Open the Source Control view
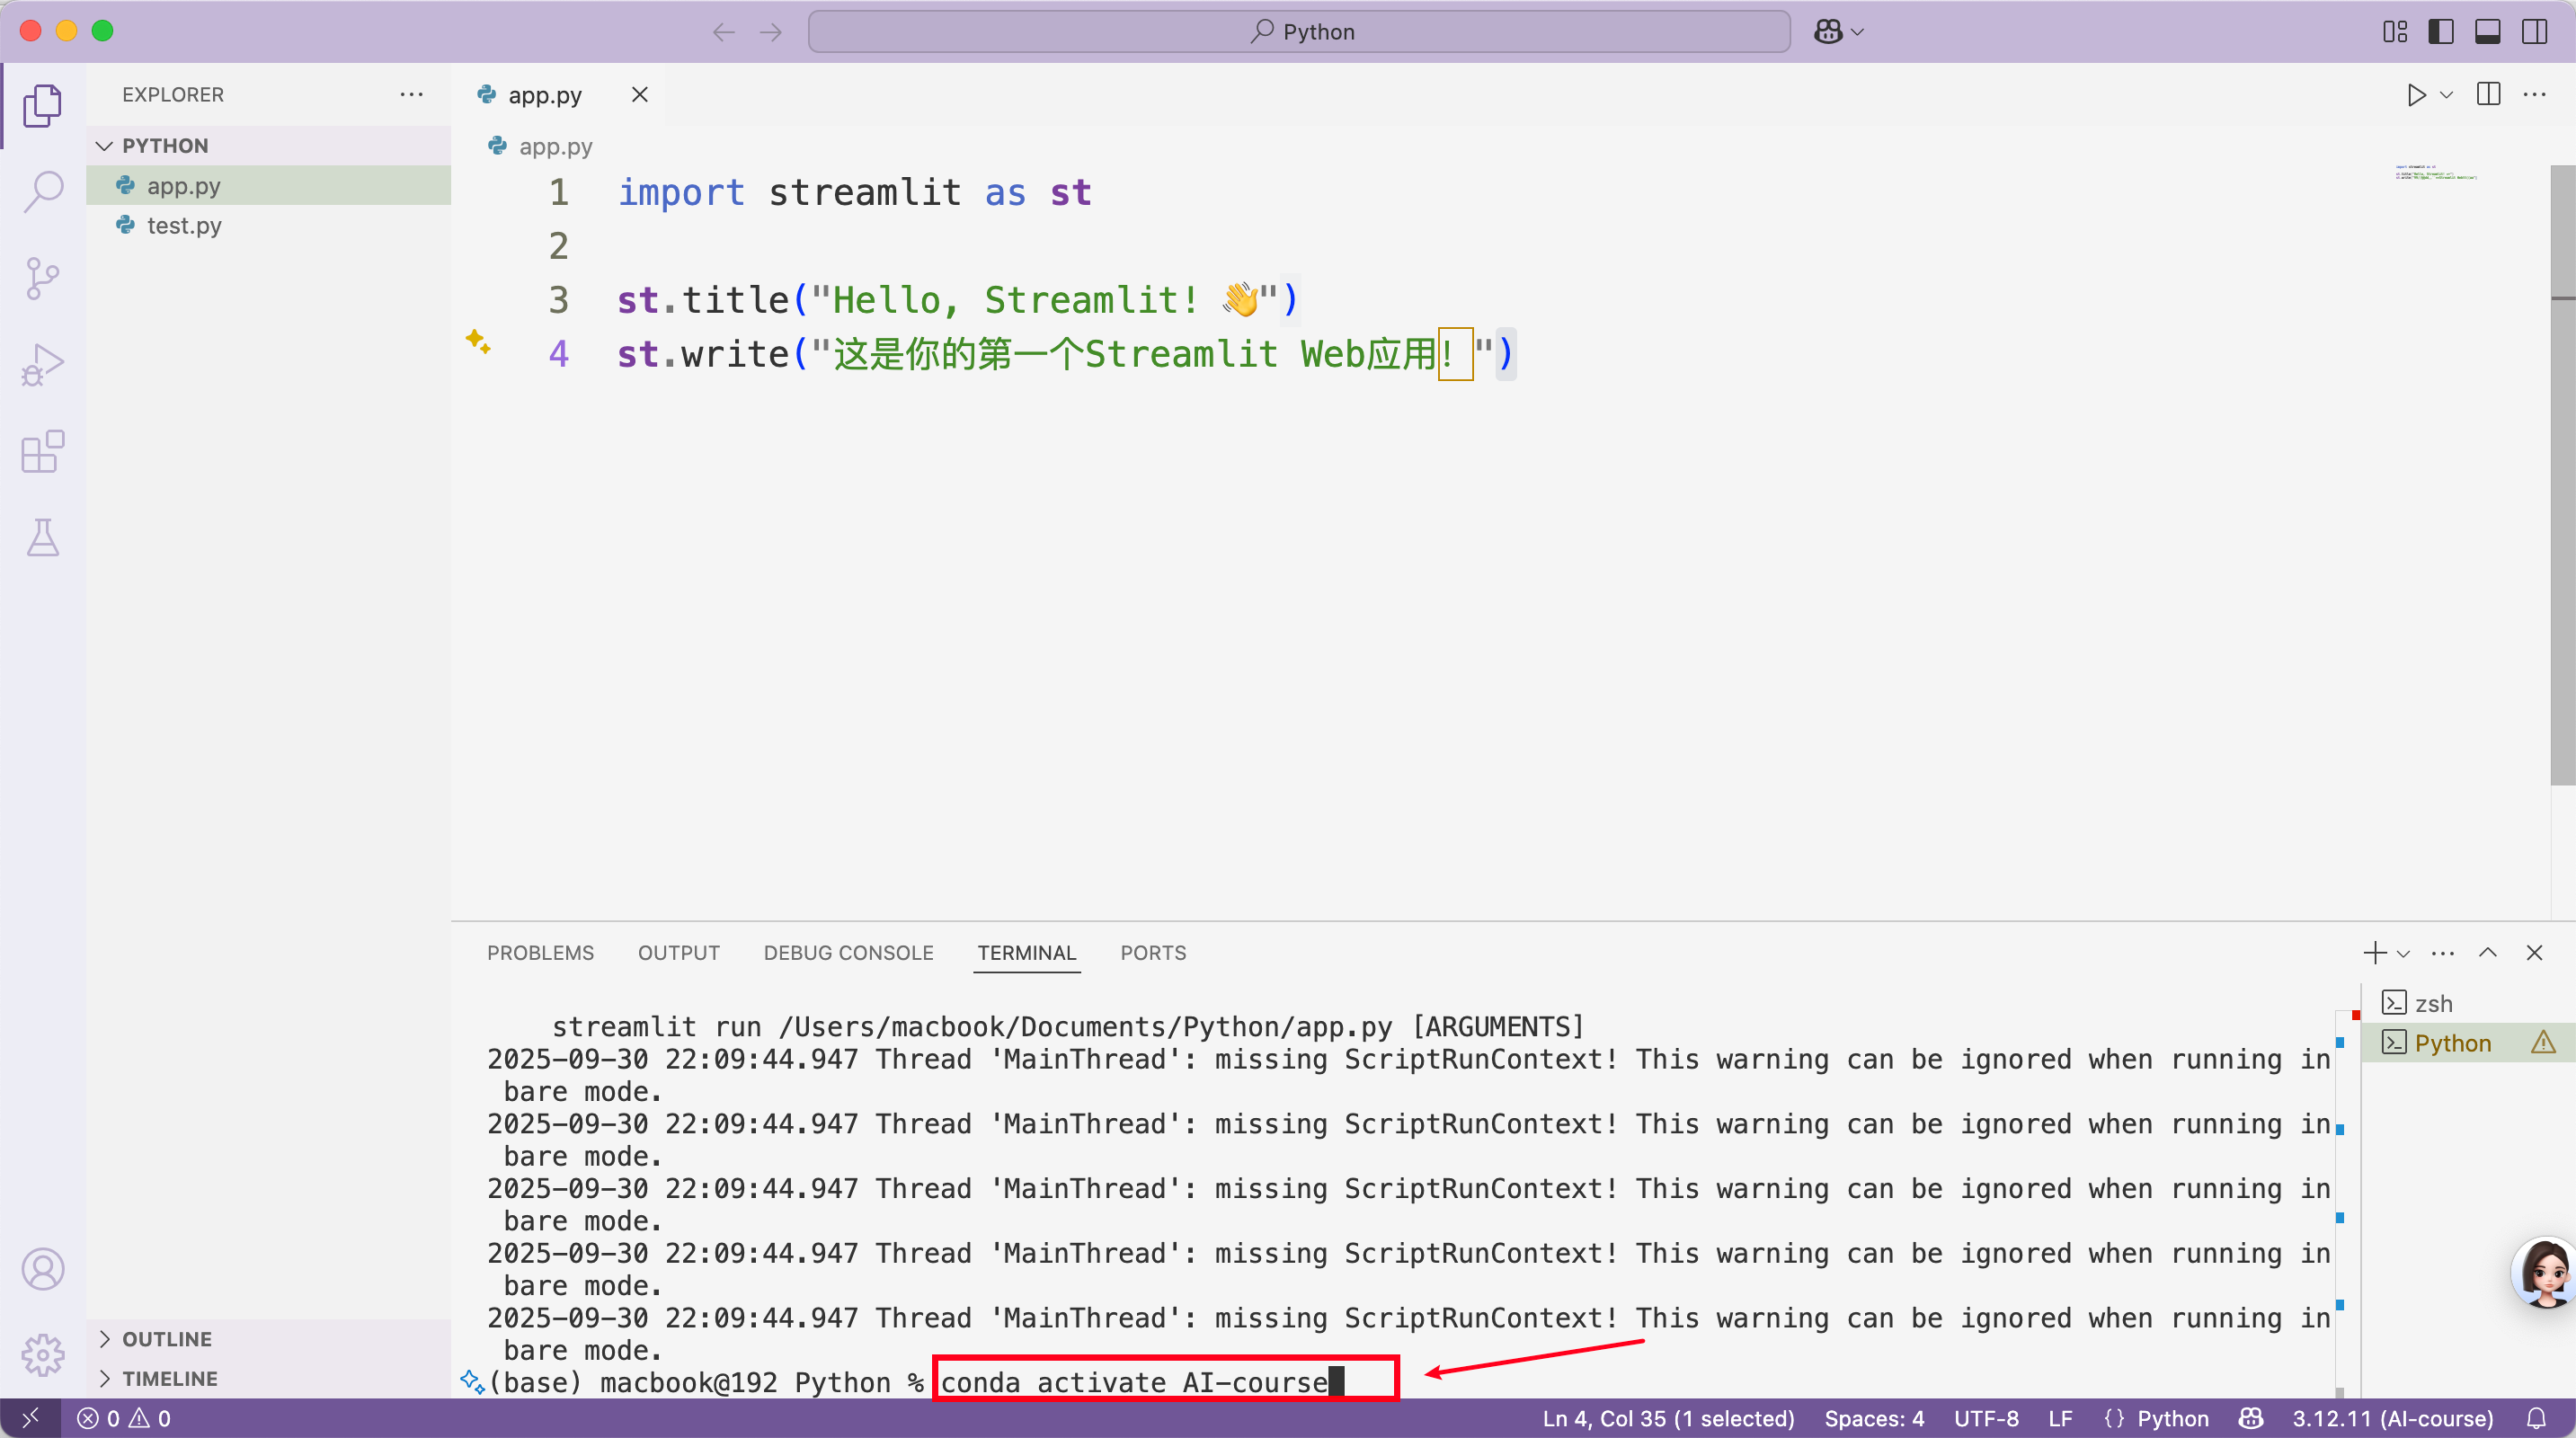Screen dimensions: 2576x1438 coord(43,278)
